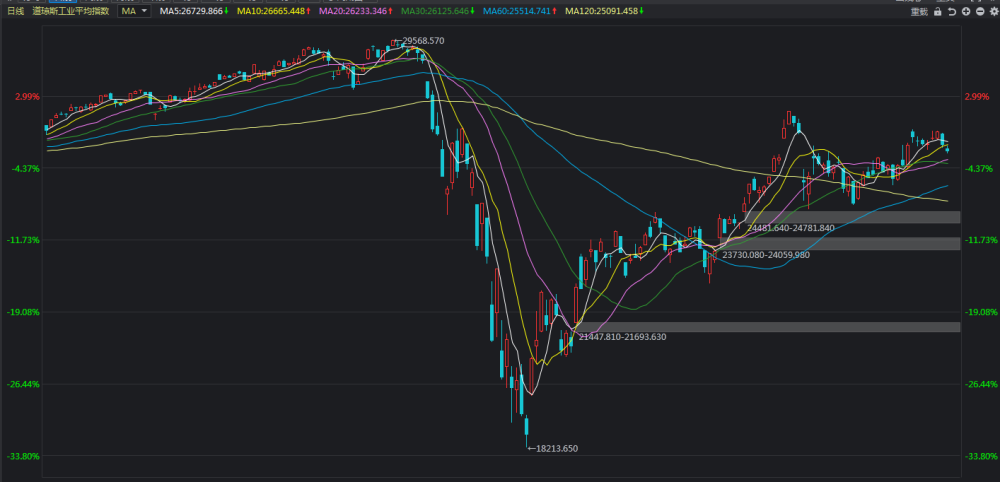Viewport: 1000px width, 482px height.
Task: Click left axis -26.44% label
Action: (24, 384)
